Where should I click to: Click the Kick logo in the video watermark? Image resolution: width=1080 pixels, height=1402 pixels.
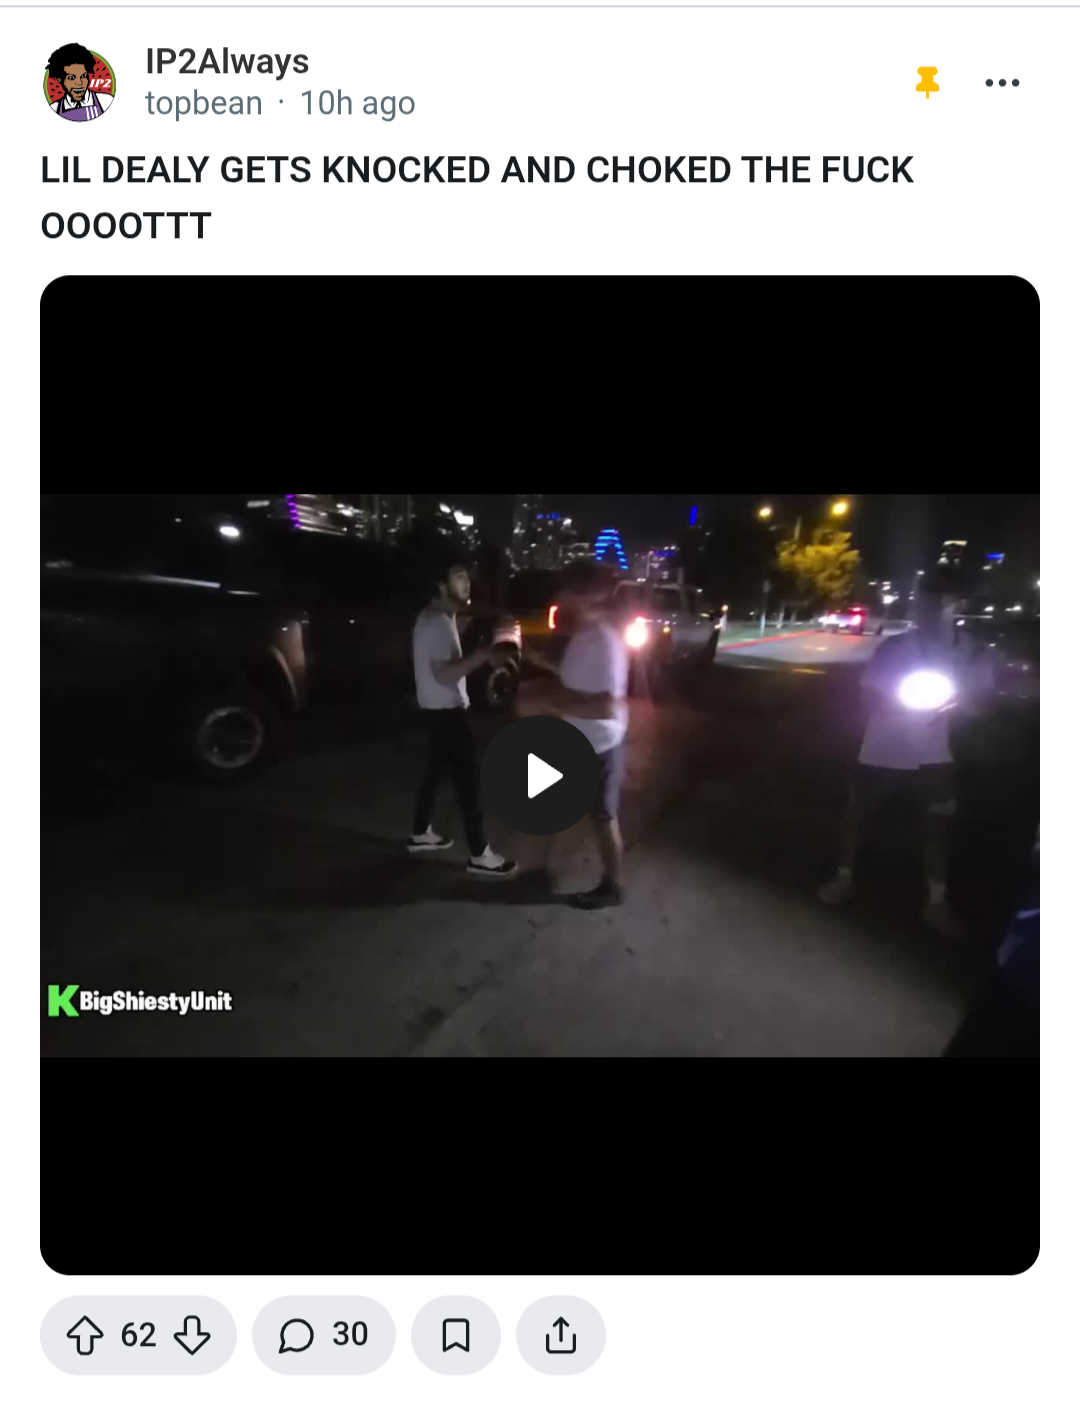62,1001
